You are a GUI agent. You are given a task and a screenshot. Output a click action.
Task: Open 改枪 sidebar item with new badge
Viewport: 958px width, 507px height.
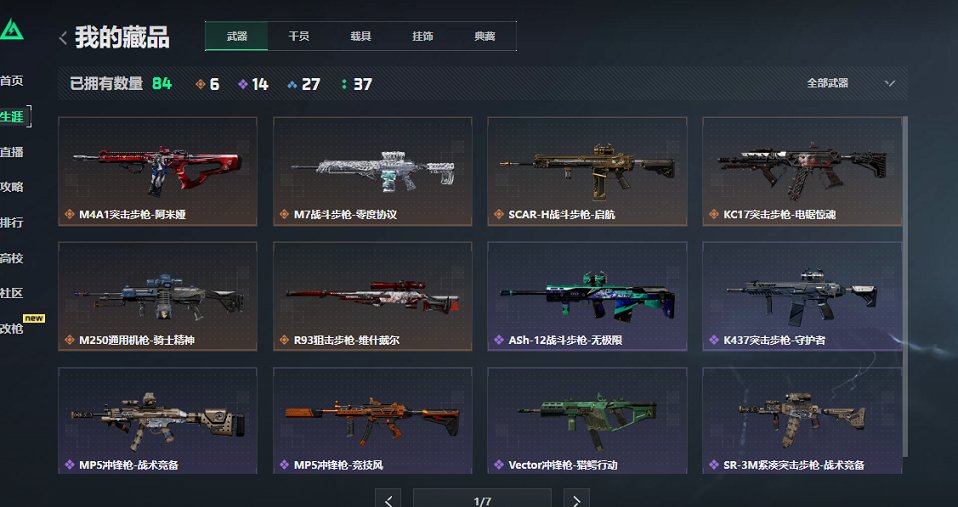[12, 329]
